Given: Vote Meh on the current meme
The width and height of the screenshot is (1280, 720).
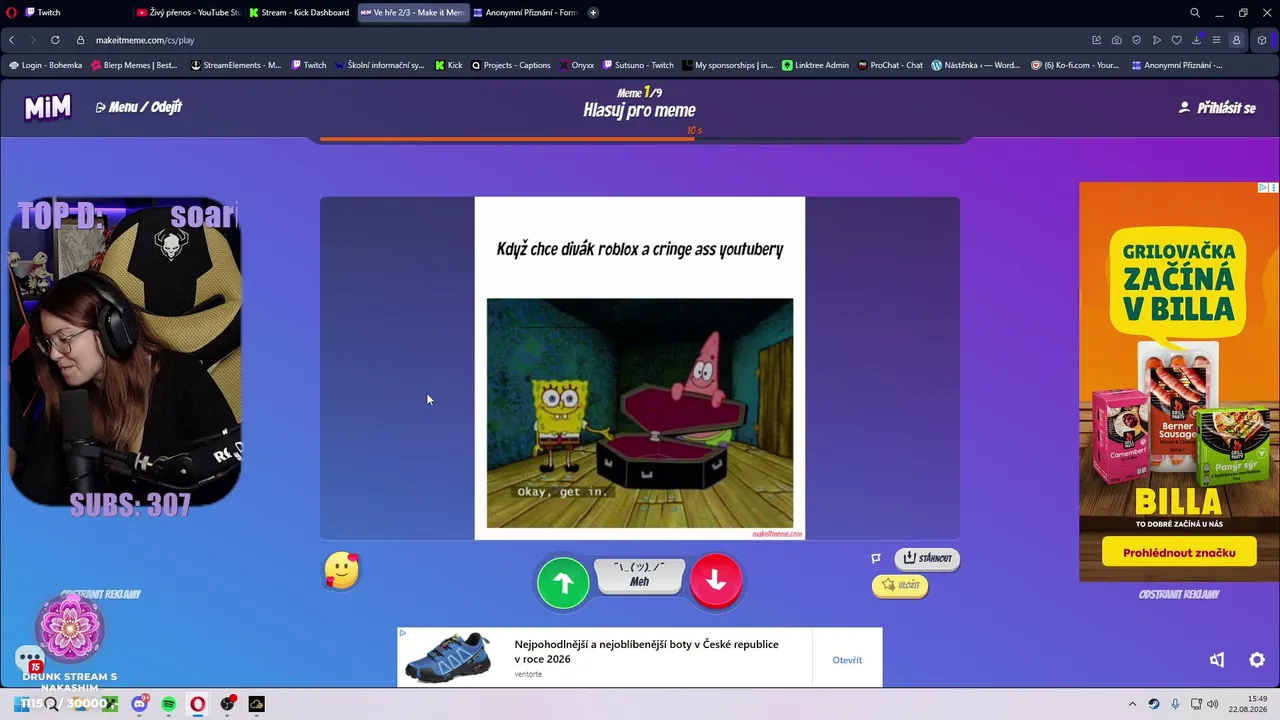Looking at the screenshot, I should (x=640, y=575).
